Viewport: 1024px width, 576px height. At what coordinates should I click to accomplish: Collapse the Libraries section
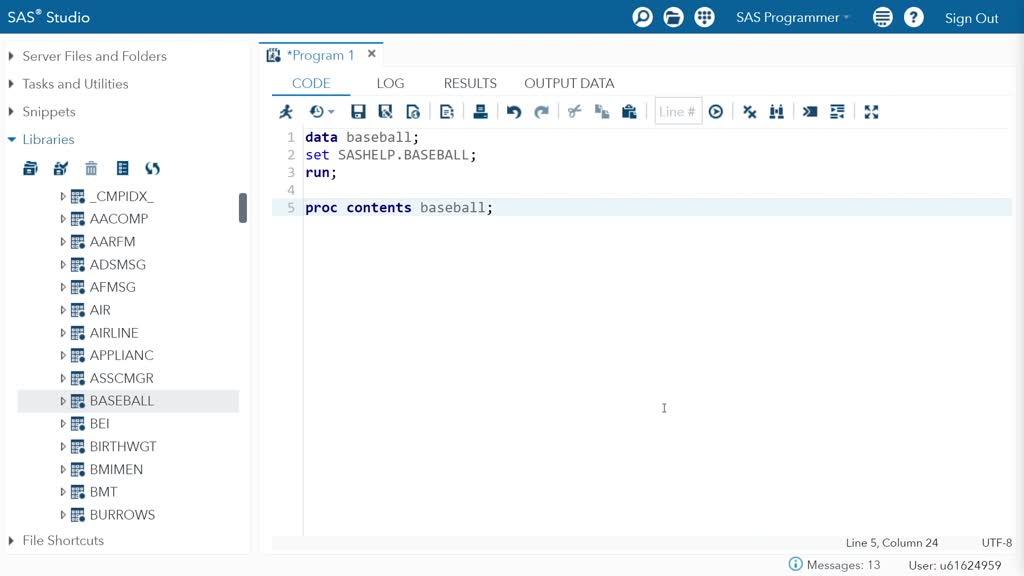coord(12,140)
